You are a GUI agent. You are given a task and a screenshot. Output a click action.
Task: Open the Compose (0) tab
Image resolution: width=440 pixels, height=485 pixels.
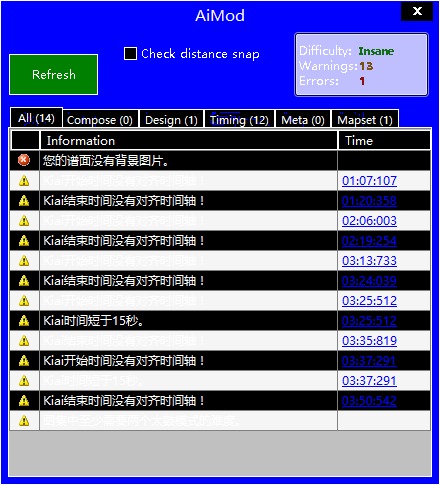click(x=100, y=120)
